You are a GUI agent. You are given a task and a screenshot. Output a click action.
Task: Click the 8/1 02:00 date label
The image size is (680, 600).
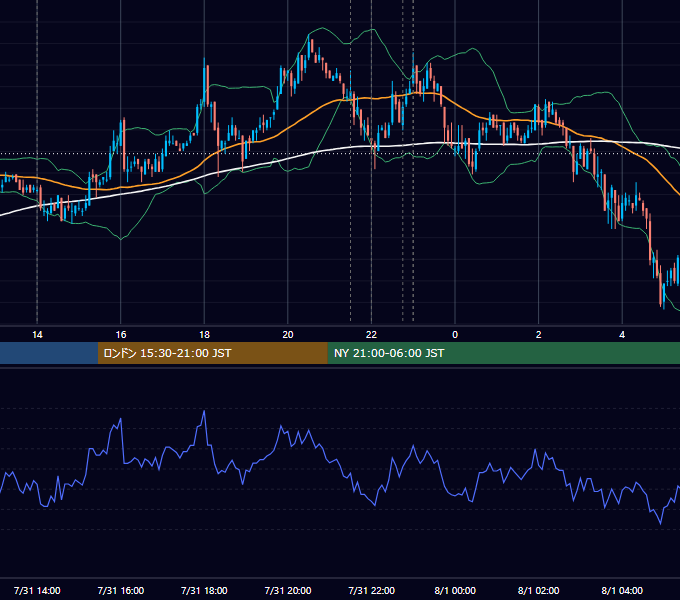click(x=539, y=590)
